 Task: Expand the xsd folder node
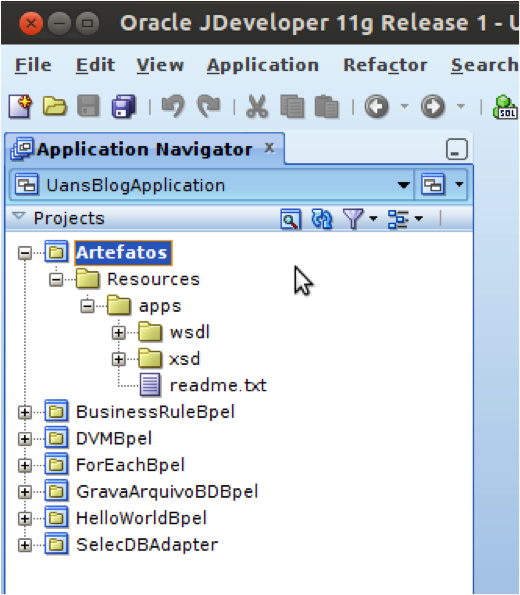click(118, 359)
